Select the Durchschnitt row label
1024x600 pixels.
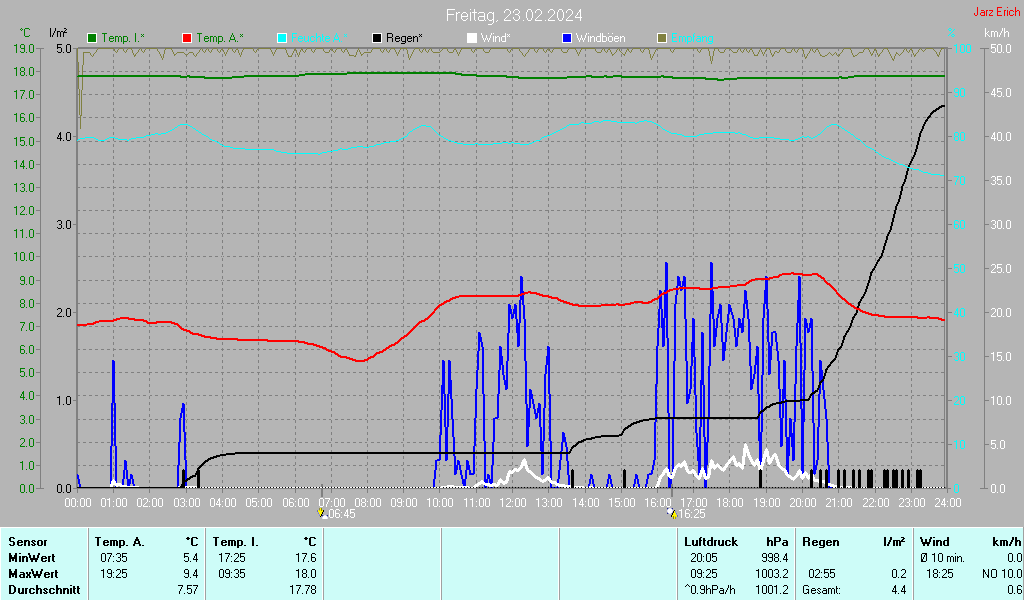[41, 590]
